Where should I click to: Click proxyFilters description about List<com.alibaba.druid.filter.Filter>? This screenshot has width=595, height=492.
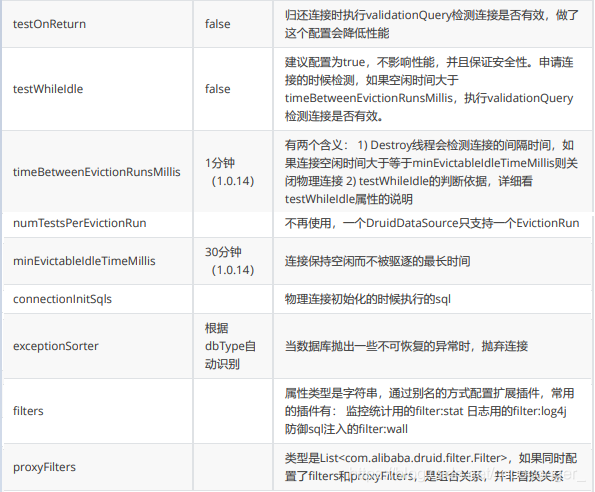coord(431,467)
